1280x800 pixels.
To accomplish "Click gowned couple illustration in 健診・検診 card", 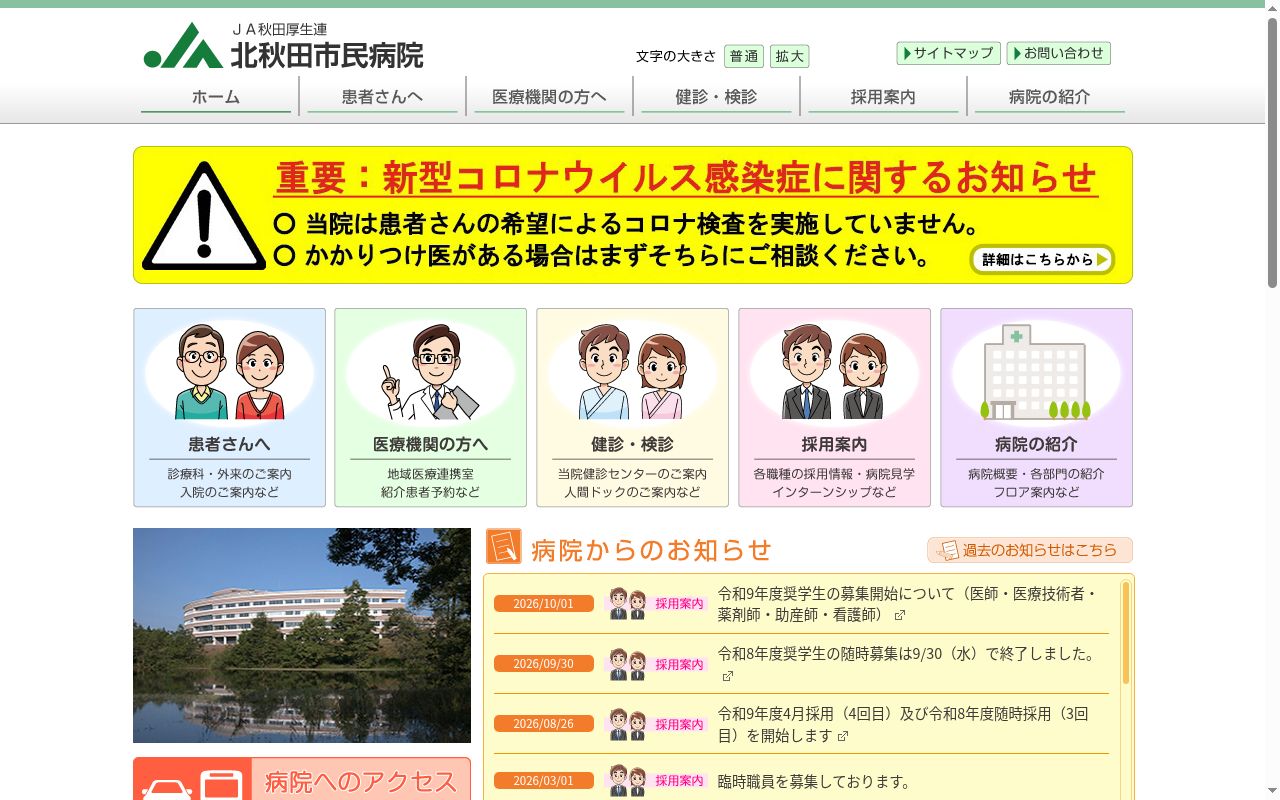I will pyautogui.click(x=633, y=372).
